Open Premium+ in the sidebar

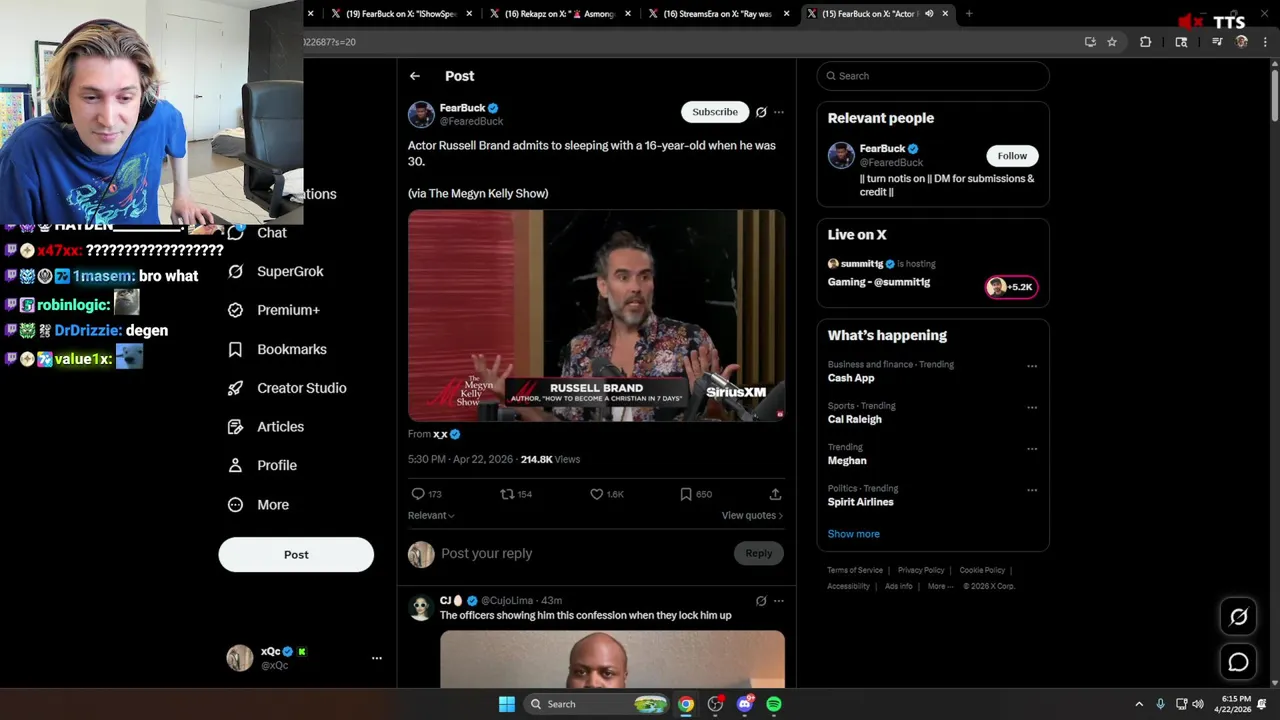[x=274, y=310]
